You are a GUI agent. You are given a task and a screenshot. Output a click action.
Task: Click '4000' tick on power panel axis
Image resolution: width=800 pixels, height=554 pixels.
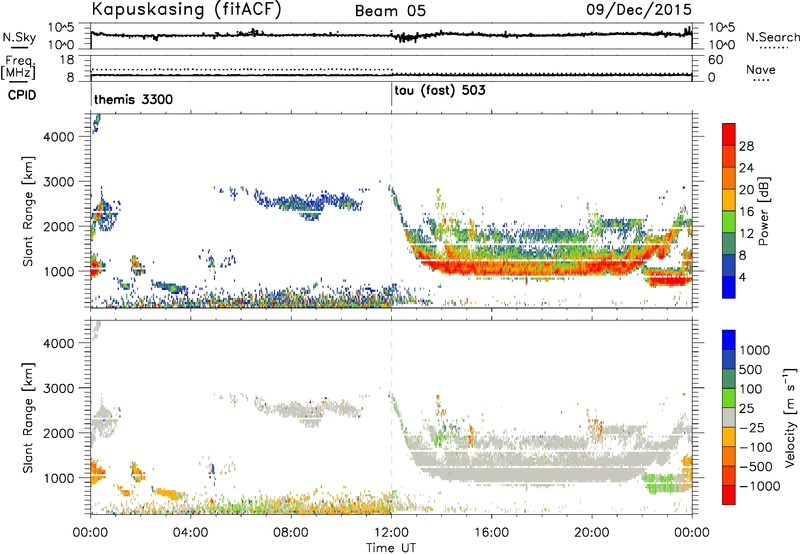pyautogui.click(x=59, y=137)
